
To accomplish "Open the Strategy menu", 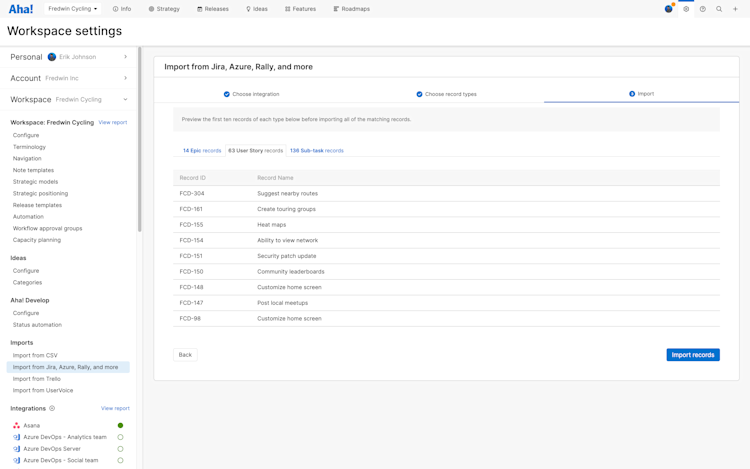I will 164,9.
